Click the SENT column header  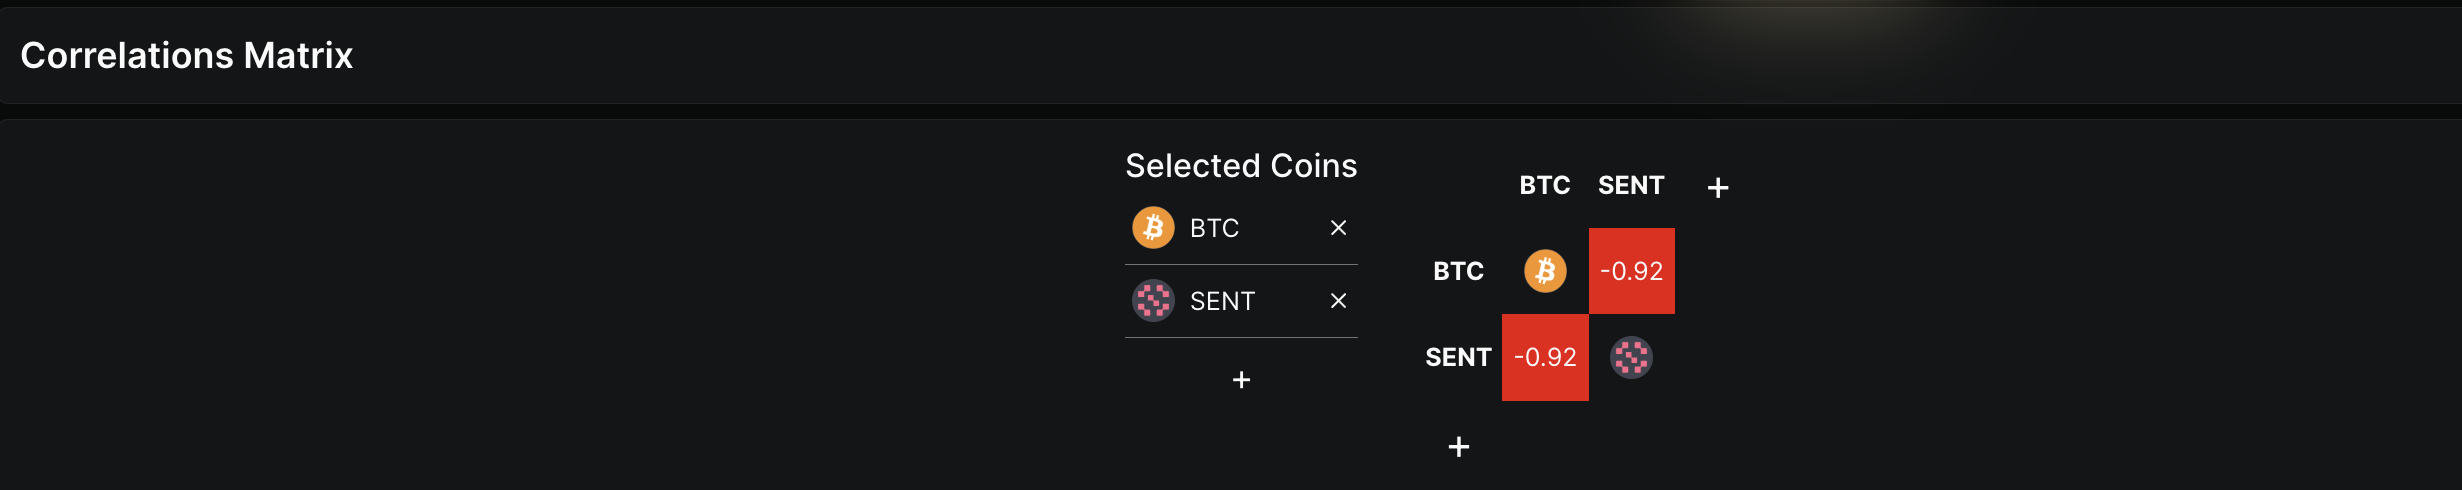coord(1631,185)
